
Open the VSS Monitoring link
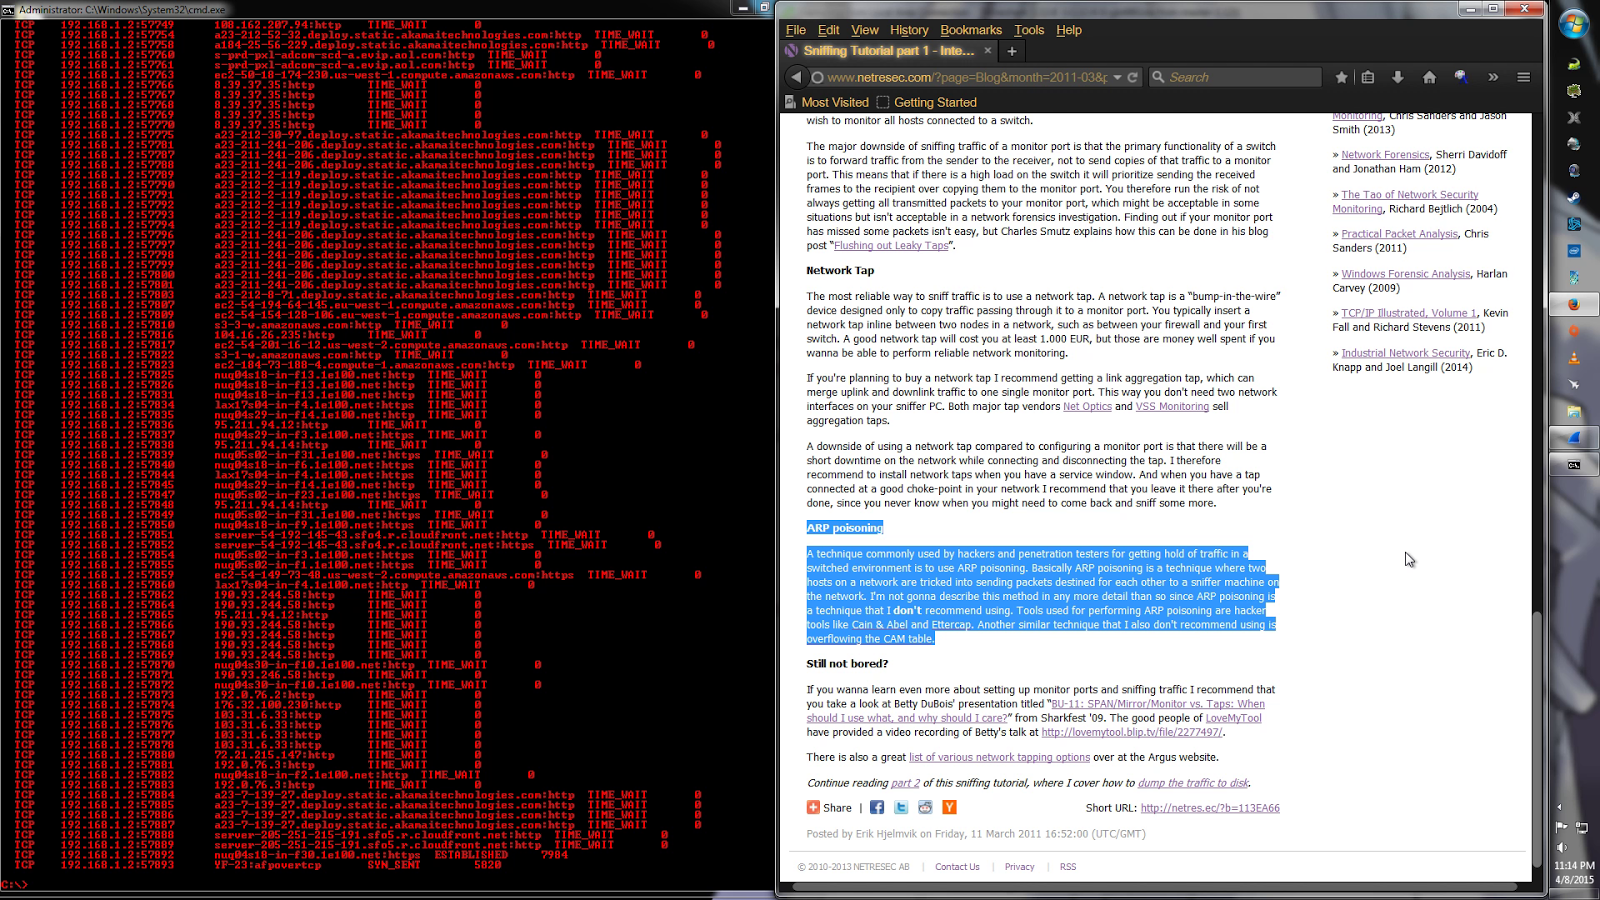coord(1172,406)
